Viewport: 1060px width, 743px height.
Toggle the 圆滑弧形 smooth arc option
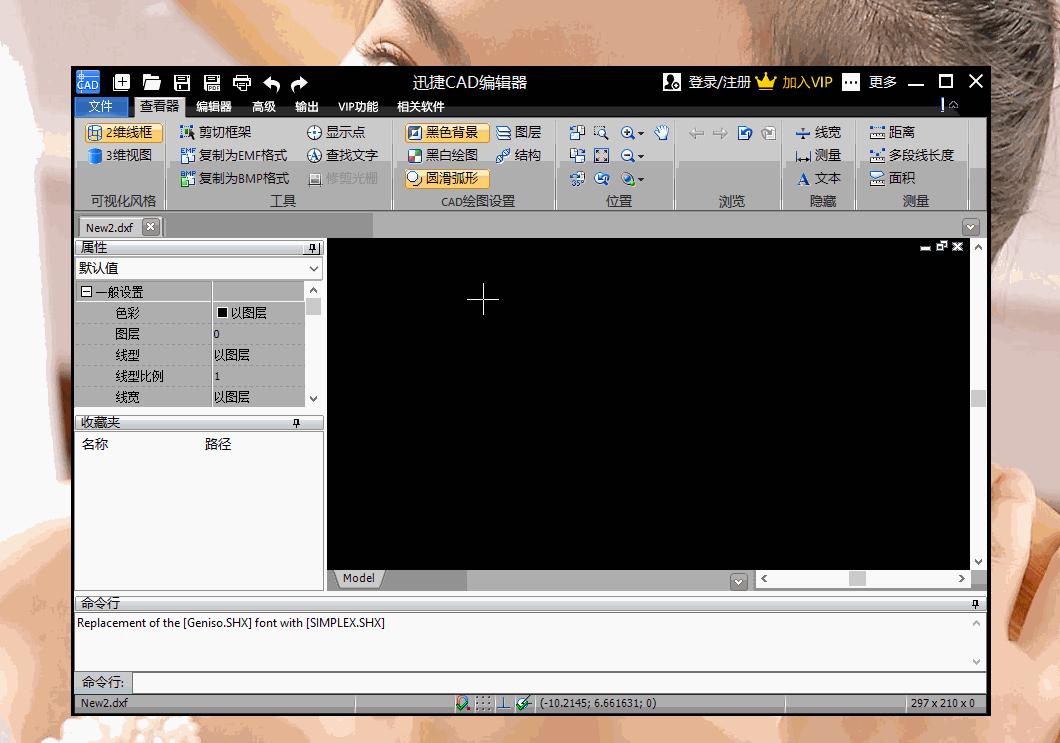tap(447, 179)
